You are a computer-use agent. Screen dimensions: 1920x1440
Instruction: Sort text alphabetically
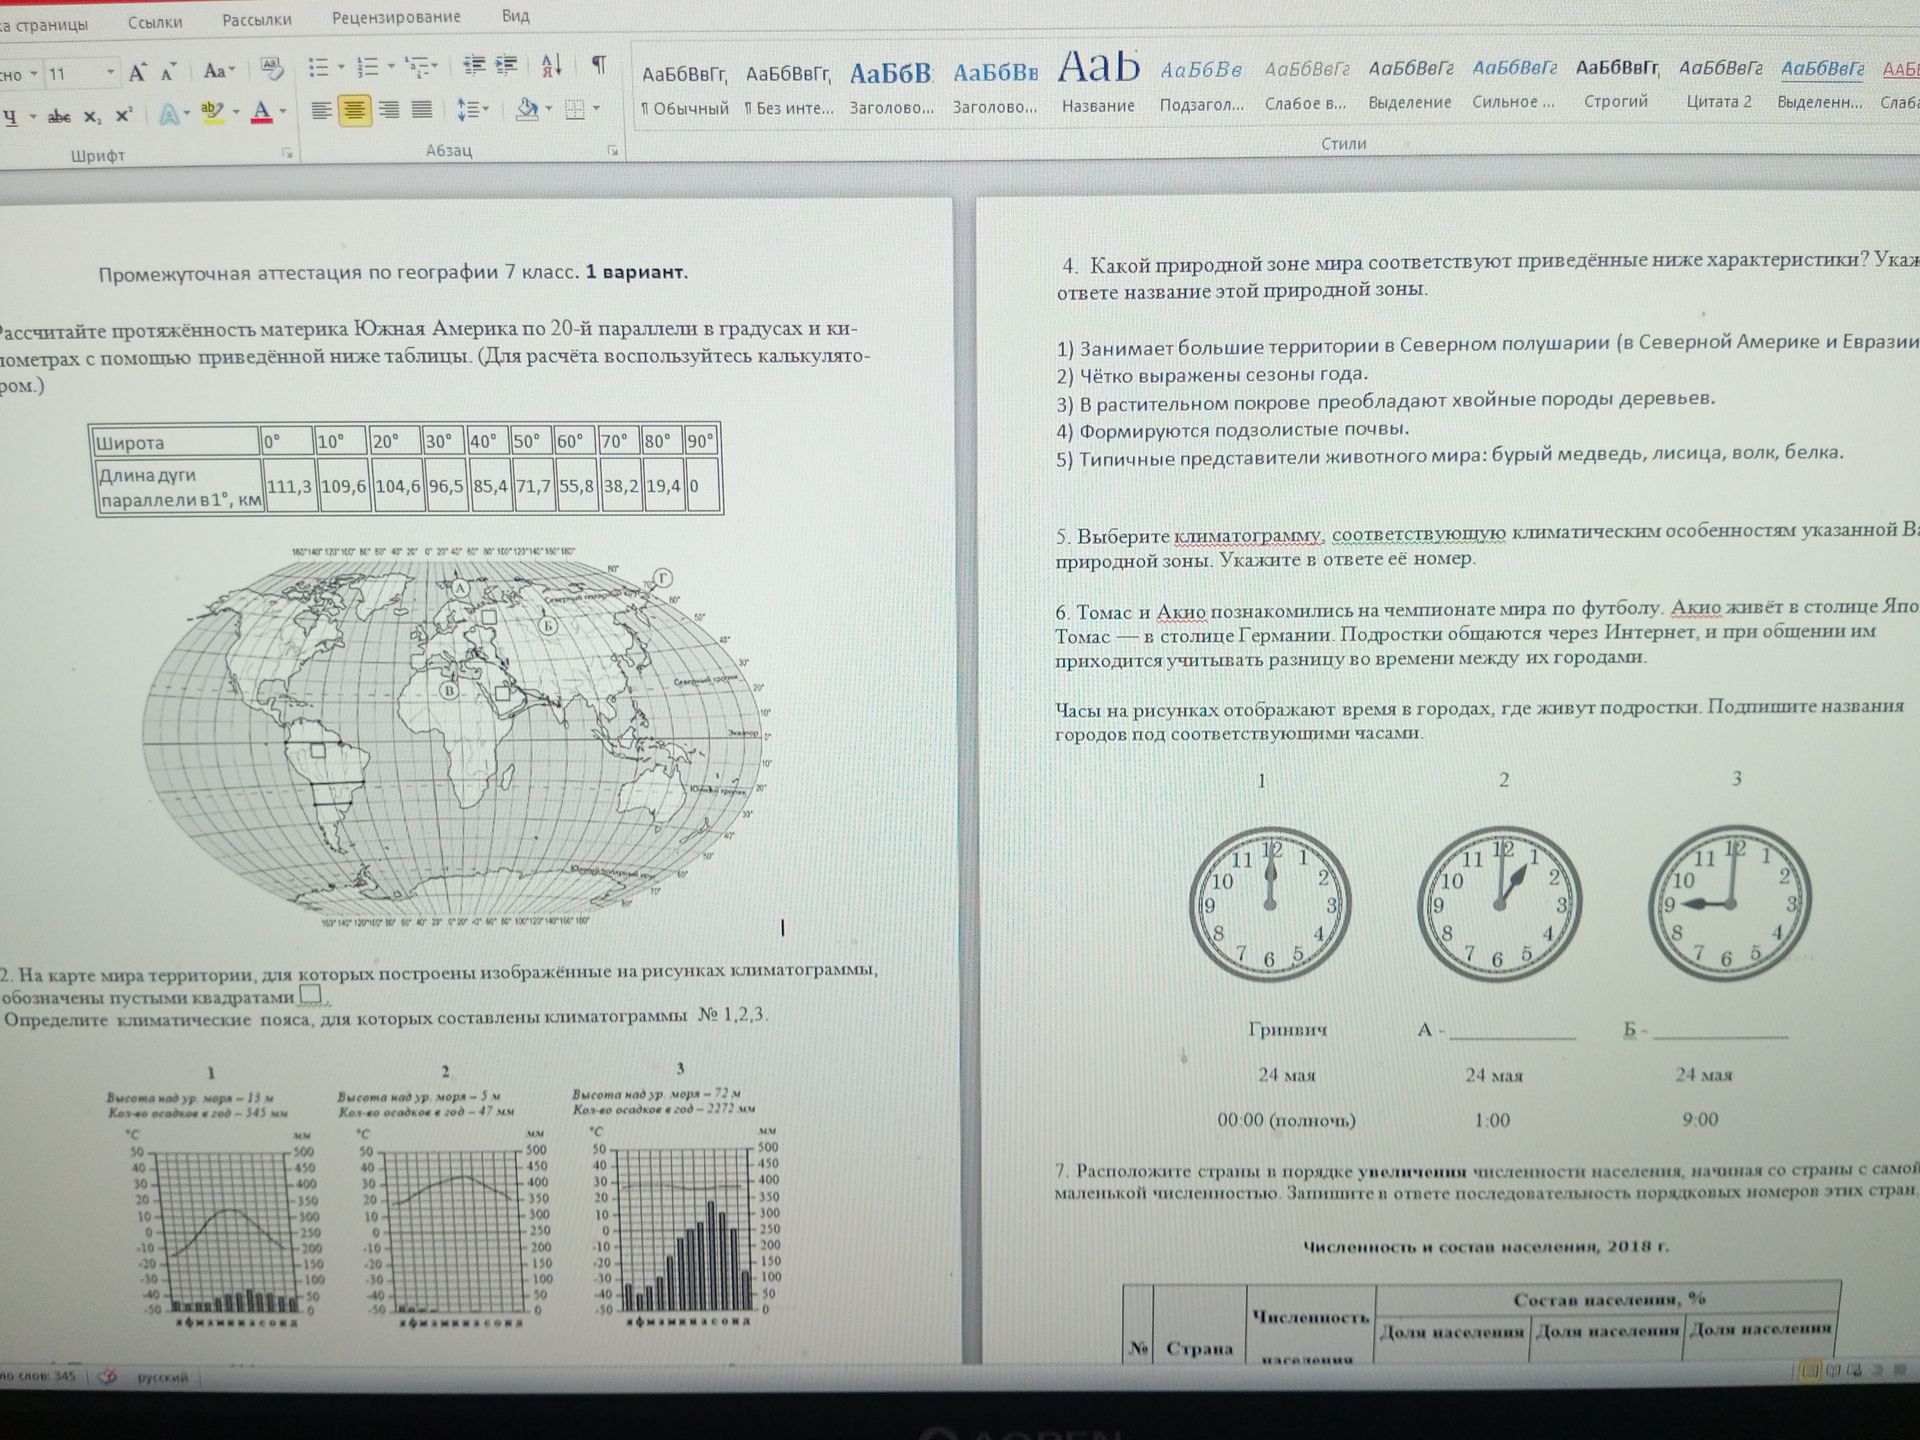(x=552, y=66)
